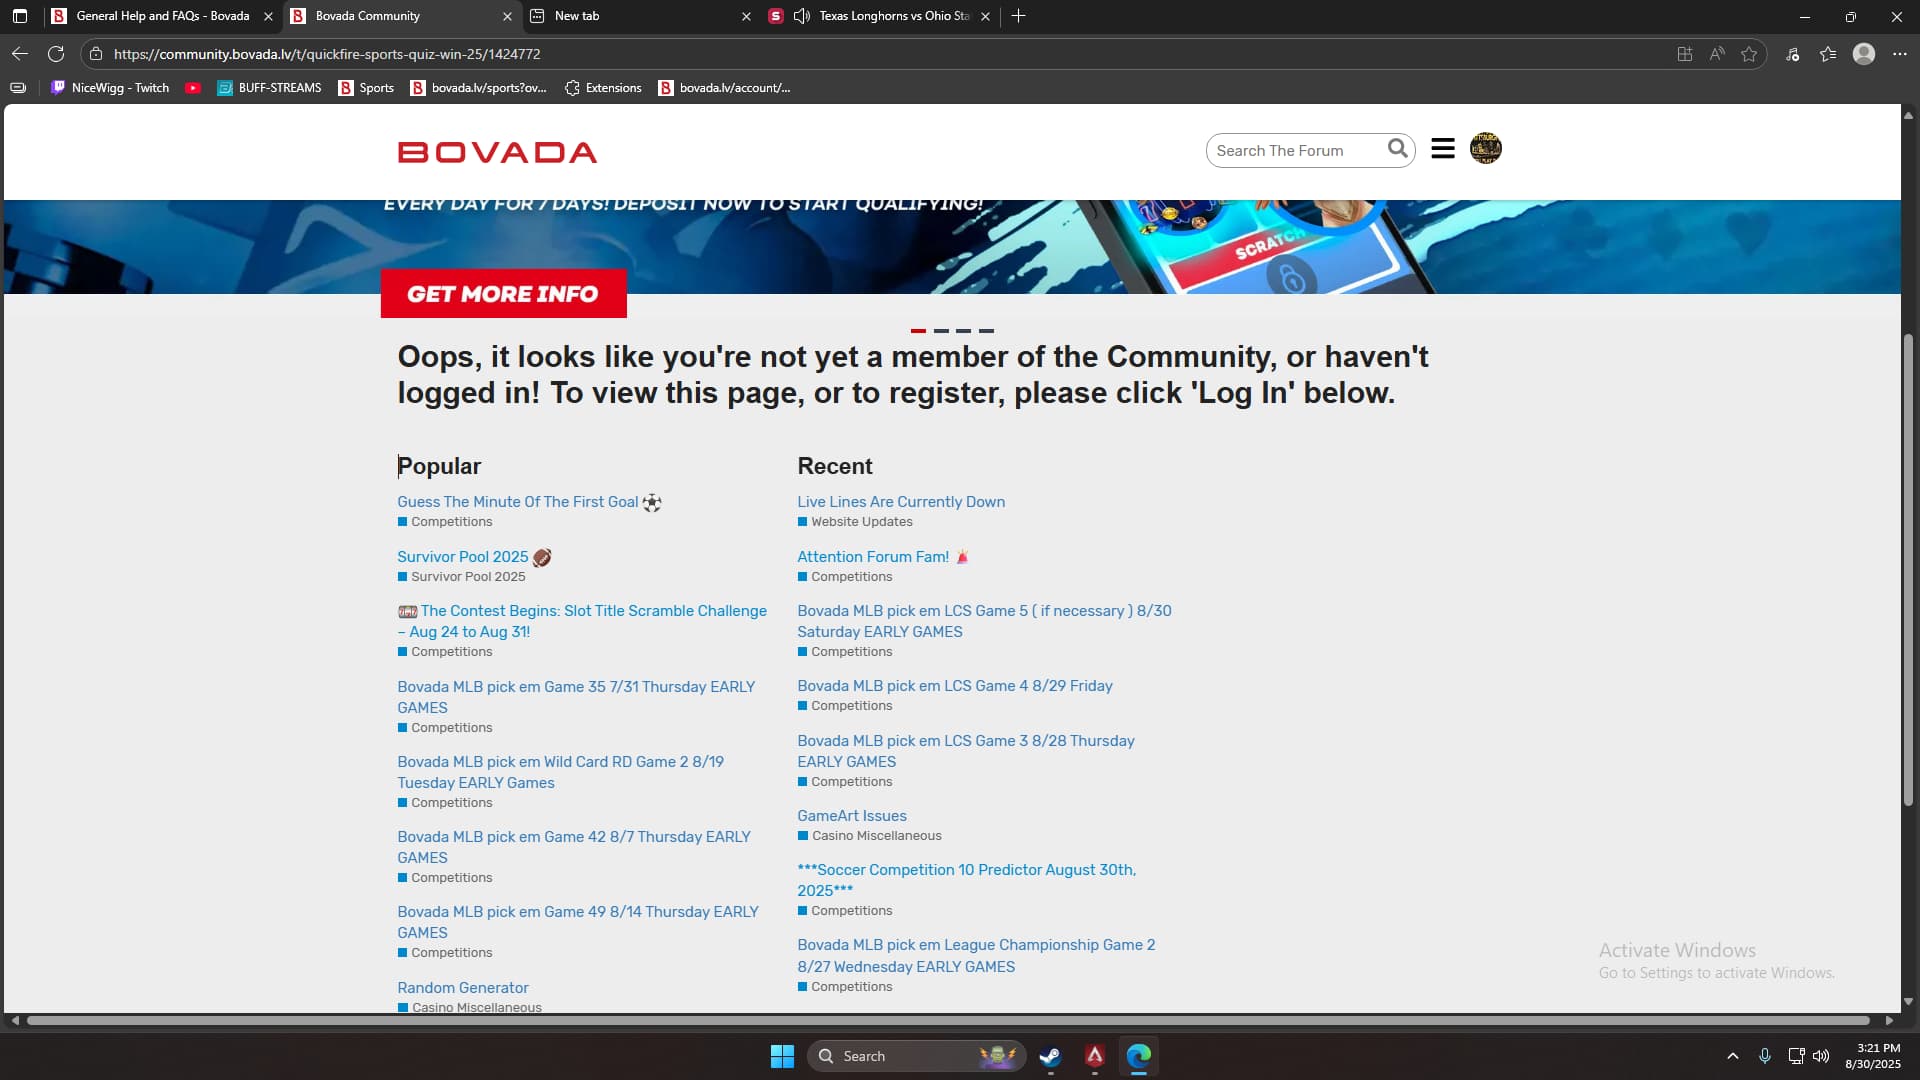Click the Bovada logo
1920x1080 pixels.
pos(497,152)
